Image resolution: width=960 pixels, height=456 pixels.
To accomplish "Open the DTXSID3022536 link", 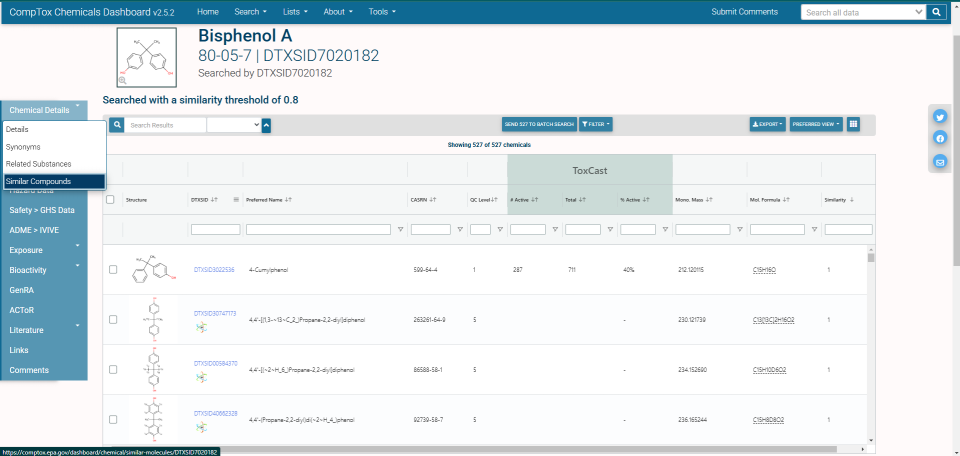I will pyautogui.click(x=214, y=269).
